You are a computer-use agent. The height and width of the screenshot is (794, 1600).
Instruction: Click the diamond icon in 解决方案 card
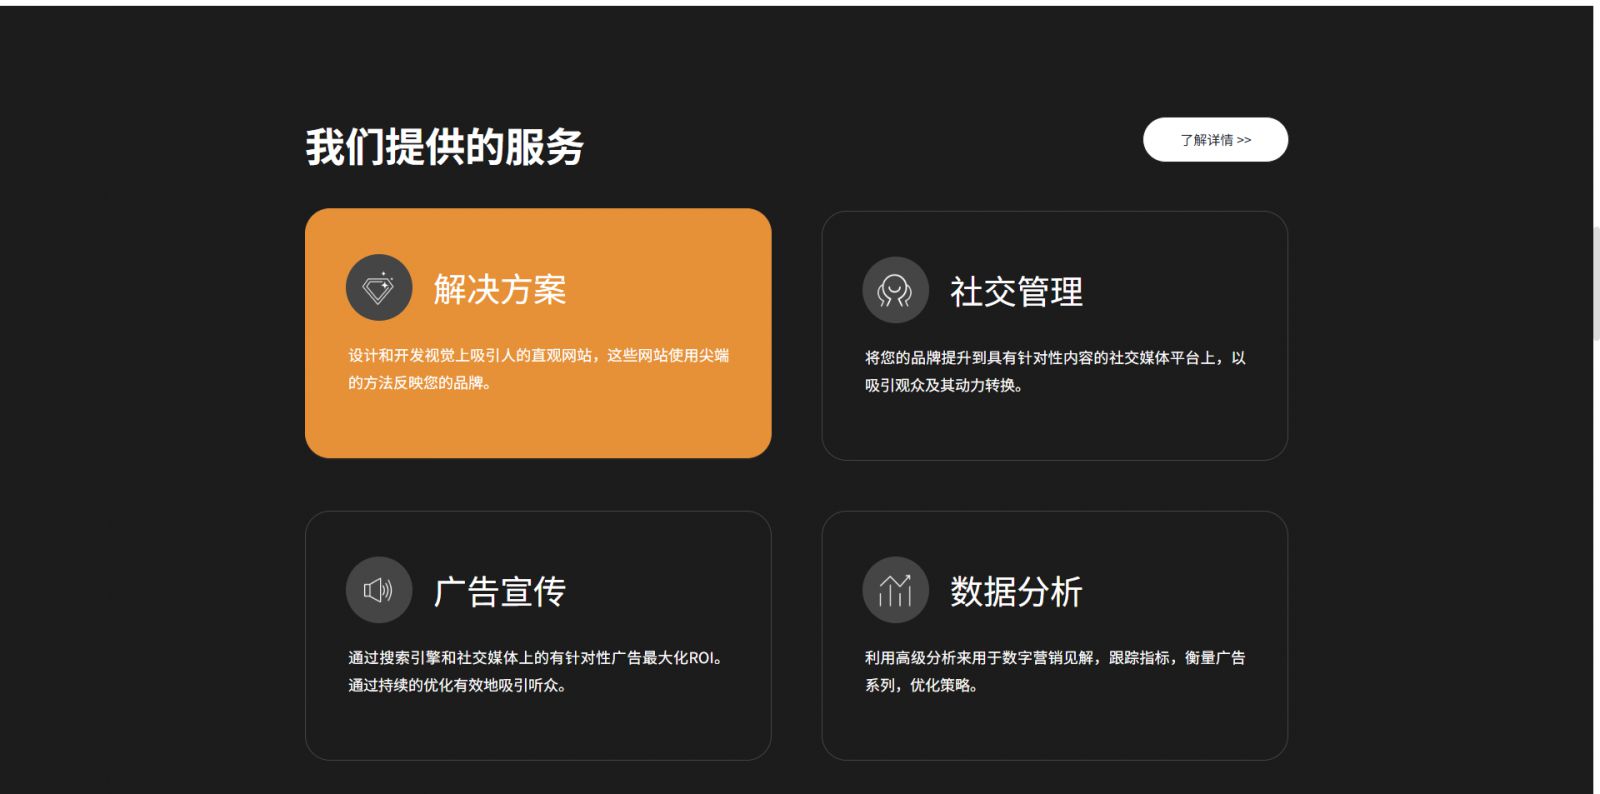click(x=379, y=288)
